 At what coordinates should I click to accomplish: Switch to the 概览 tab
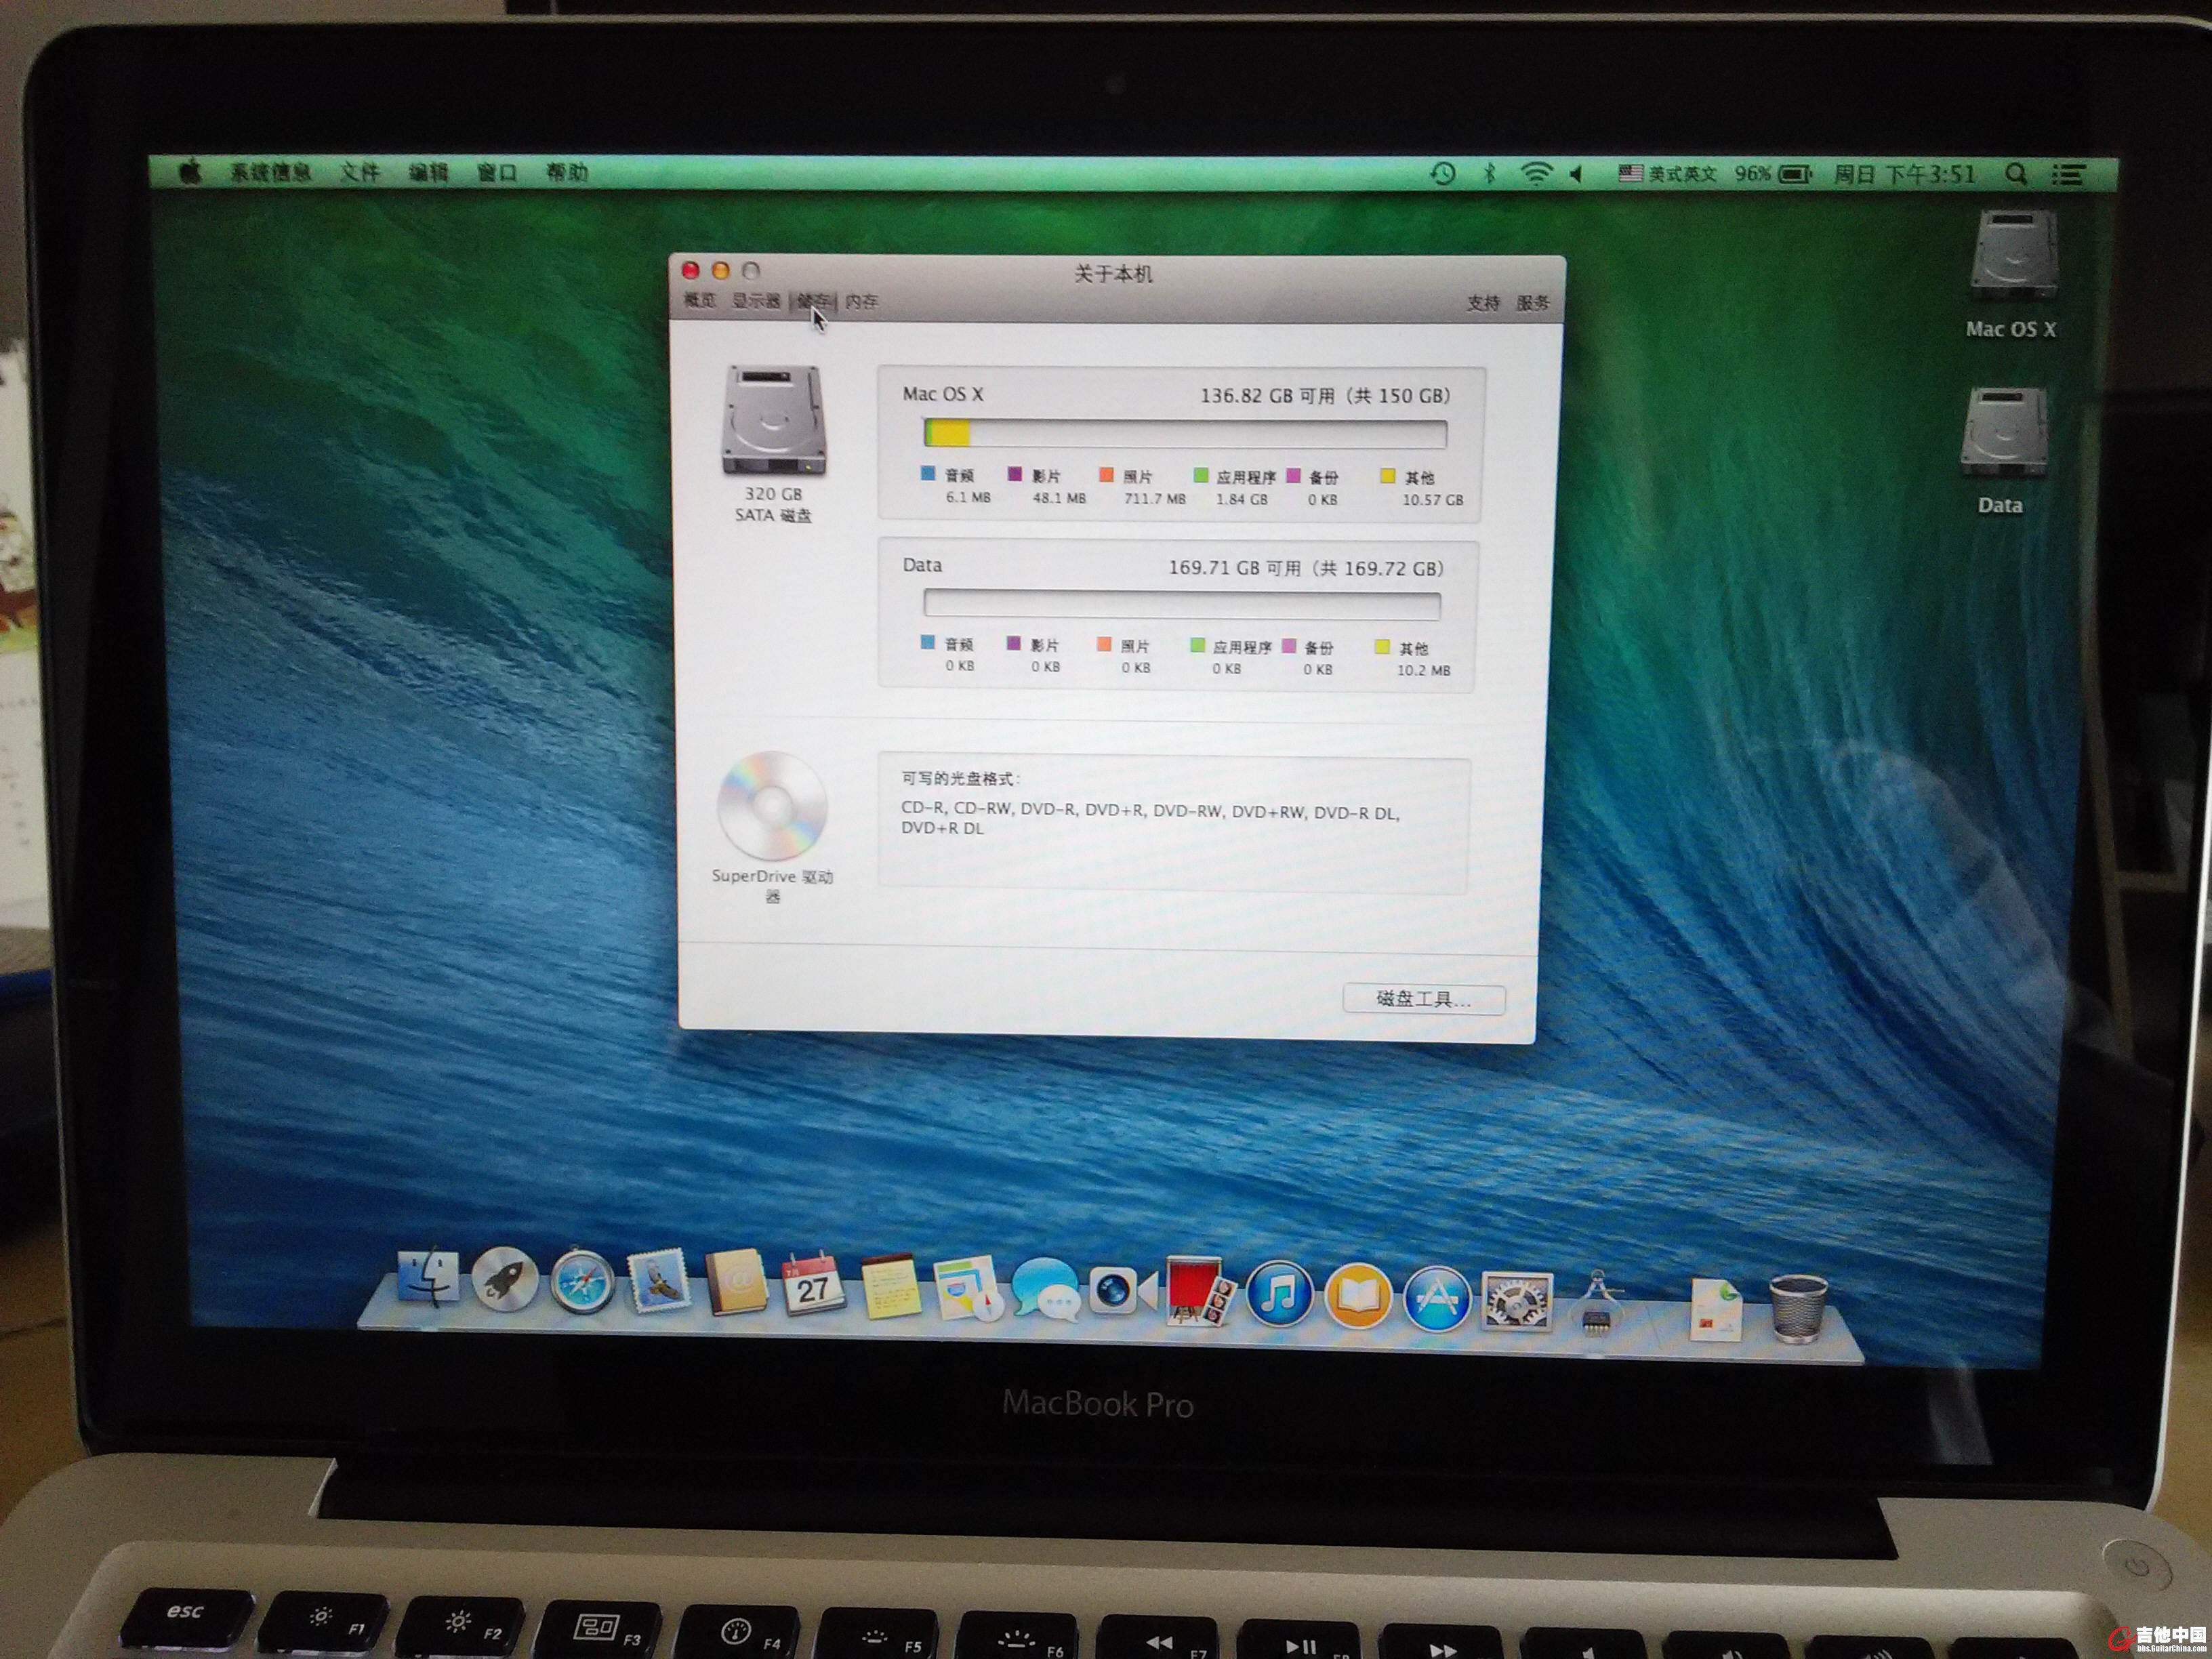point(699,300)
